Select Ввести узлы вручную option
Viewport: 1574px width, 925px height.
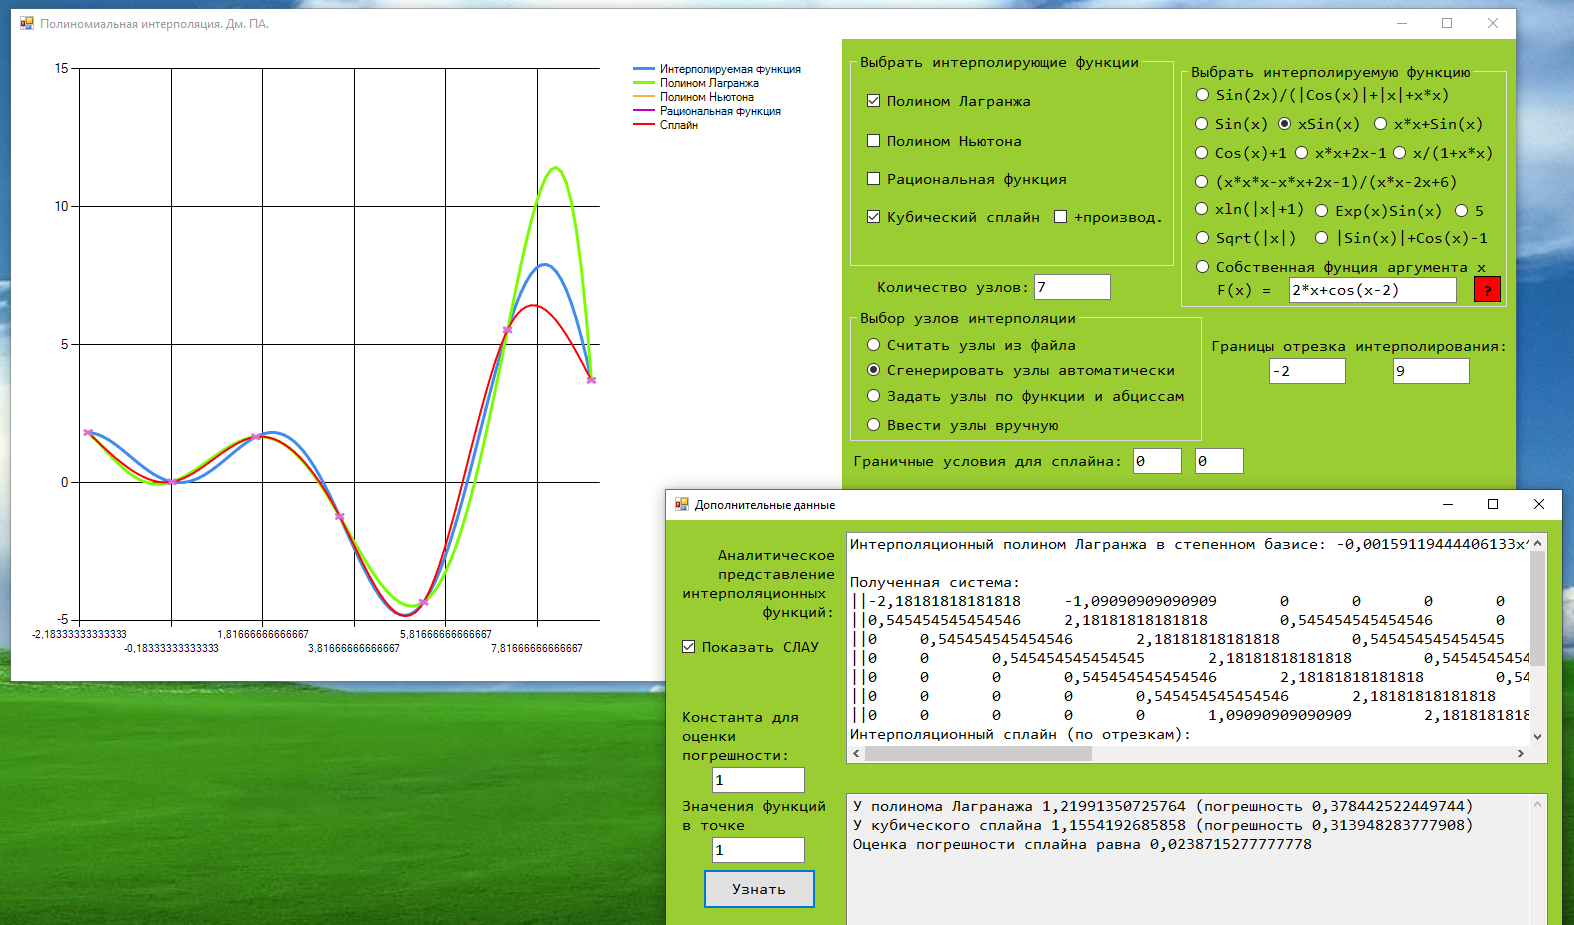[873, 425]
